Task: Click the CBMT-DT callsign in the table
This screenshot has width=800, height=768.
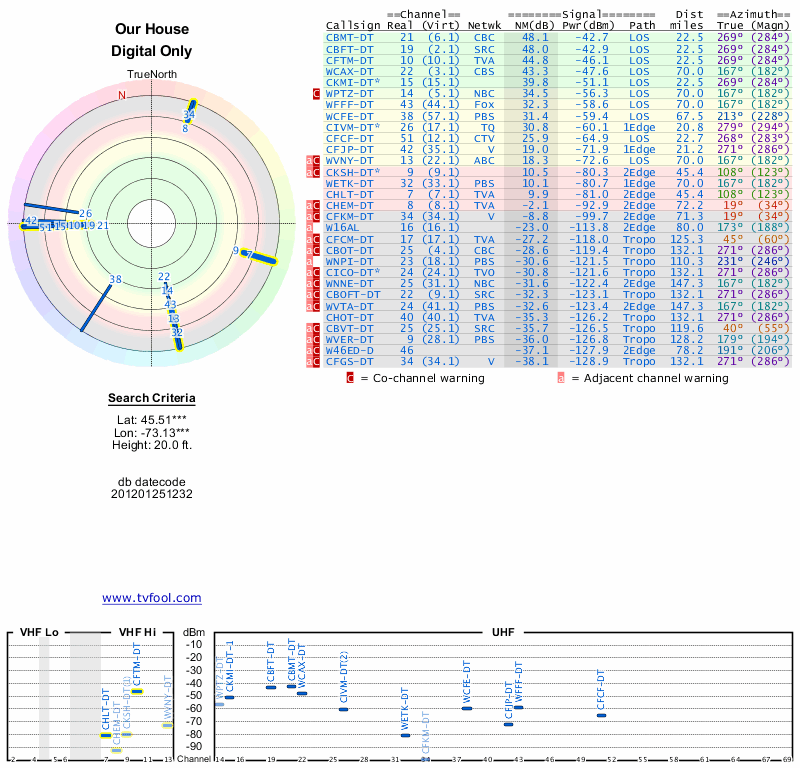Action: click(x=350, y=37)
